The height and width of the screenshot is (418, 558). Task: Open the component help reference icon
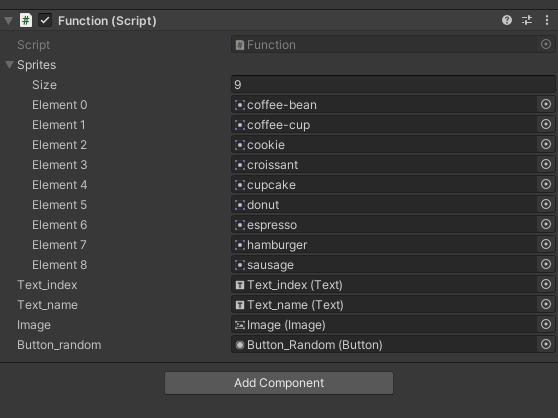tap(507, 20)
